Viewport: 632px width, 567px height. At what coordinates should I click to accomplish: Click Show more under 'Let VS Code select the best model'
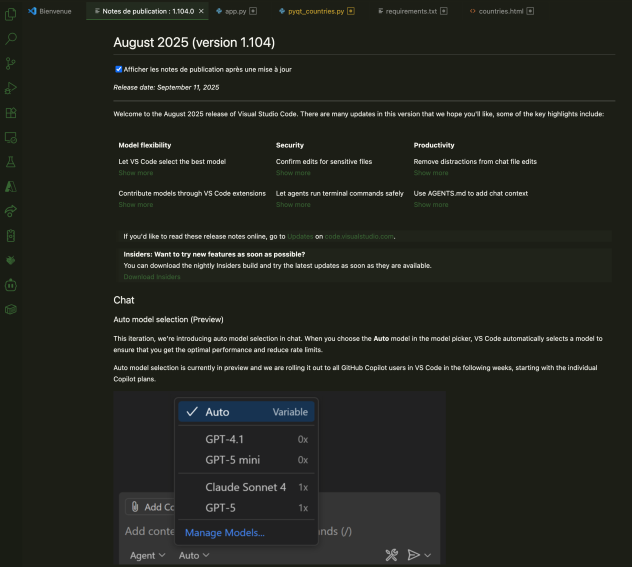tap(136, 173)
